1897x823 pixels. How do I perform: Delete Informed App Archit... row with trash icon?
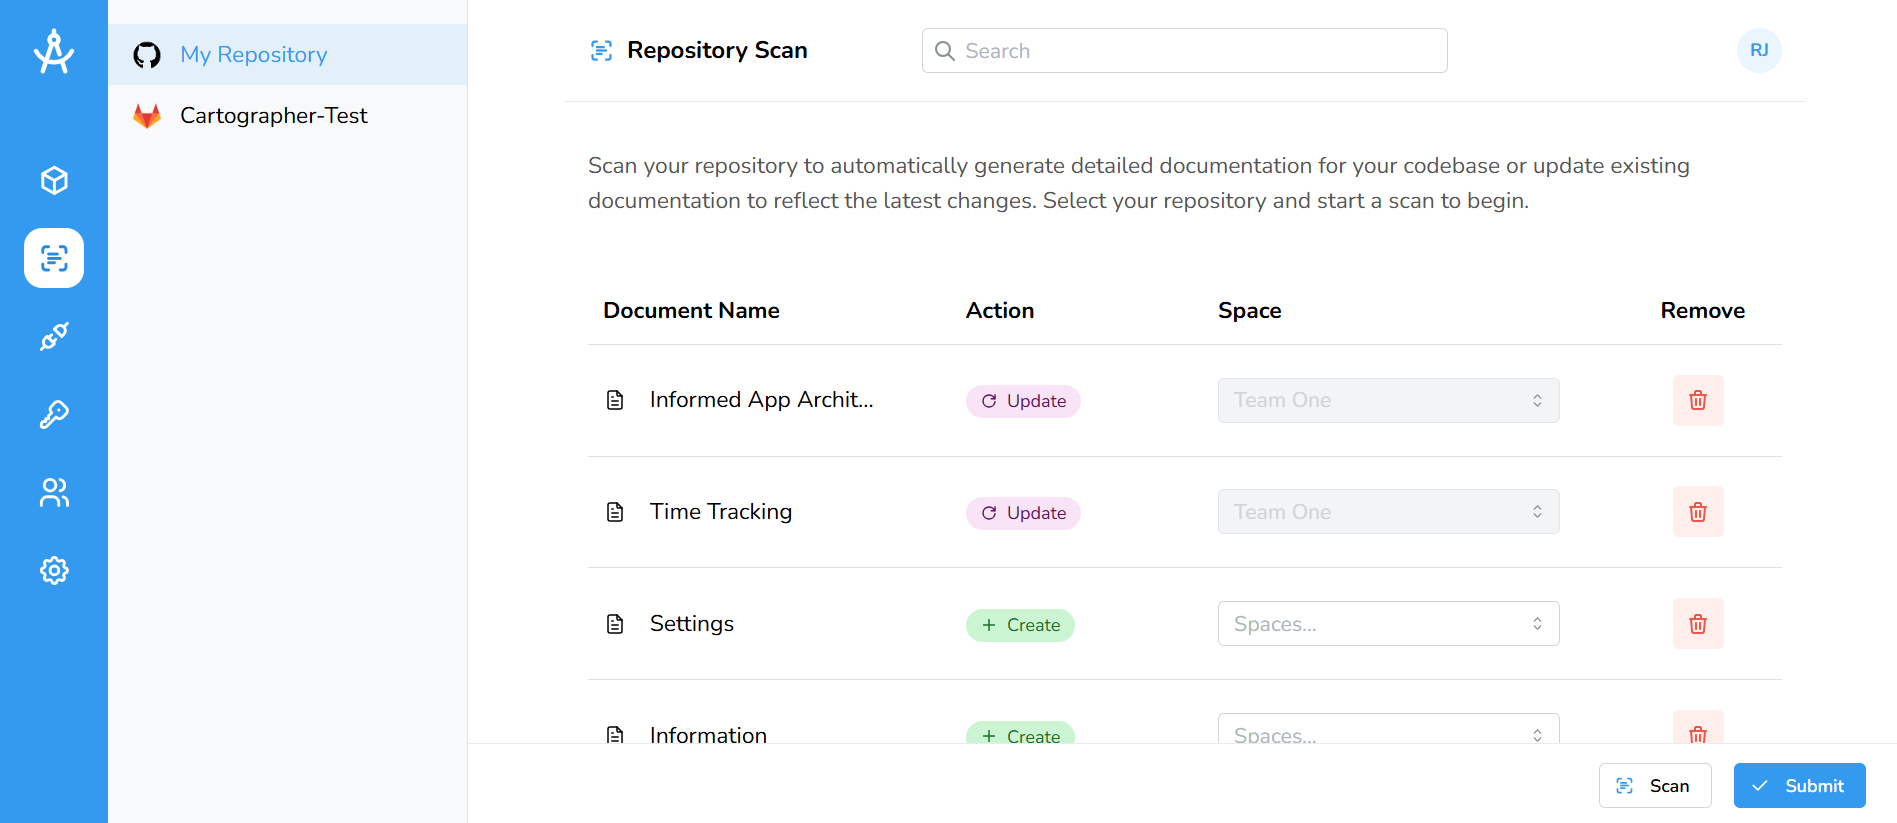(x=1698, y=400)
